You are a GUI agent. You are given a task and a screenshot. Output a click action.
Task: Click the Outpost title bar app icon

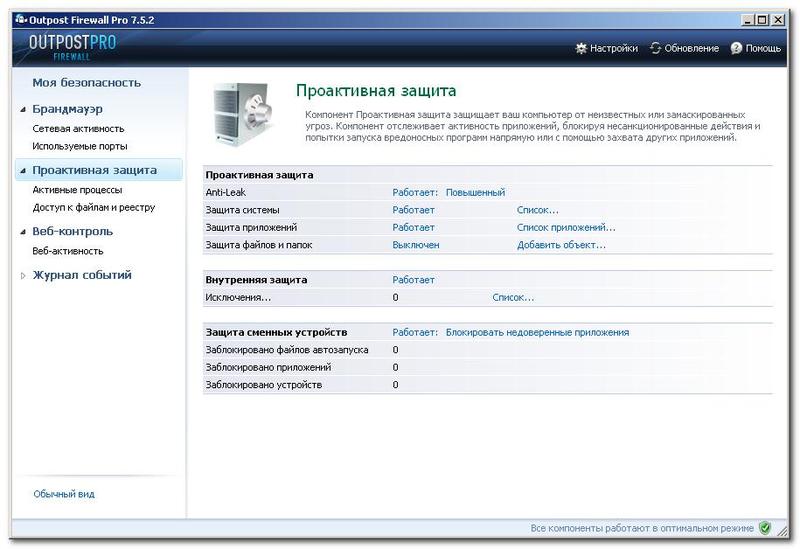coord(20,20)
